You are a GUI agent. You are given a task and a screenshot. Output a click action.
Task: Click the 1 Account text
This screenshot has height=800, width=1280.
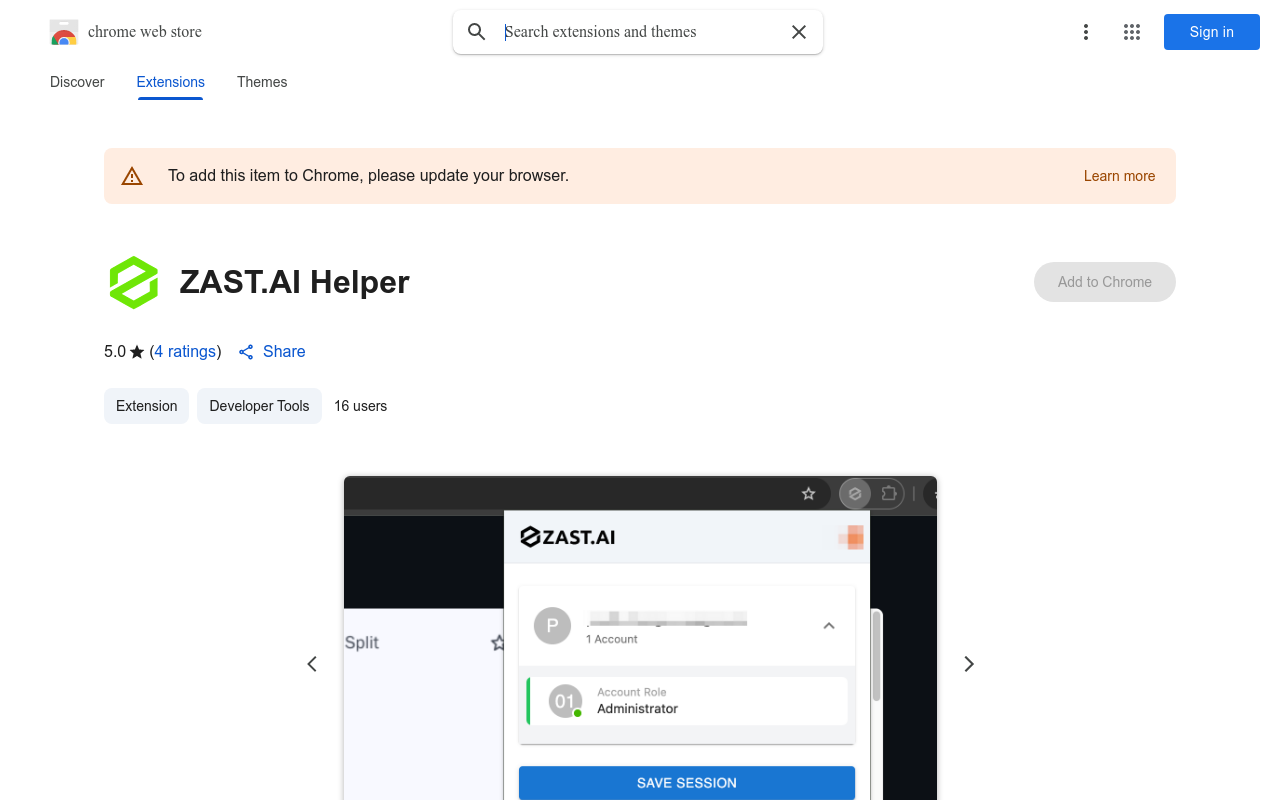coord(612,639)
